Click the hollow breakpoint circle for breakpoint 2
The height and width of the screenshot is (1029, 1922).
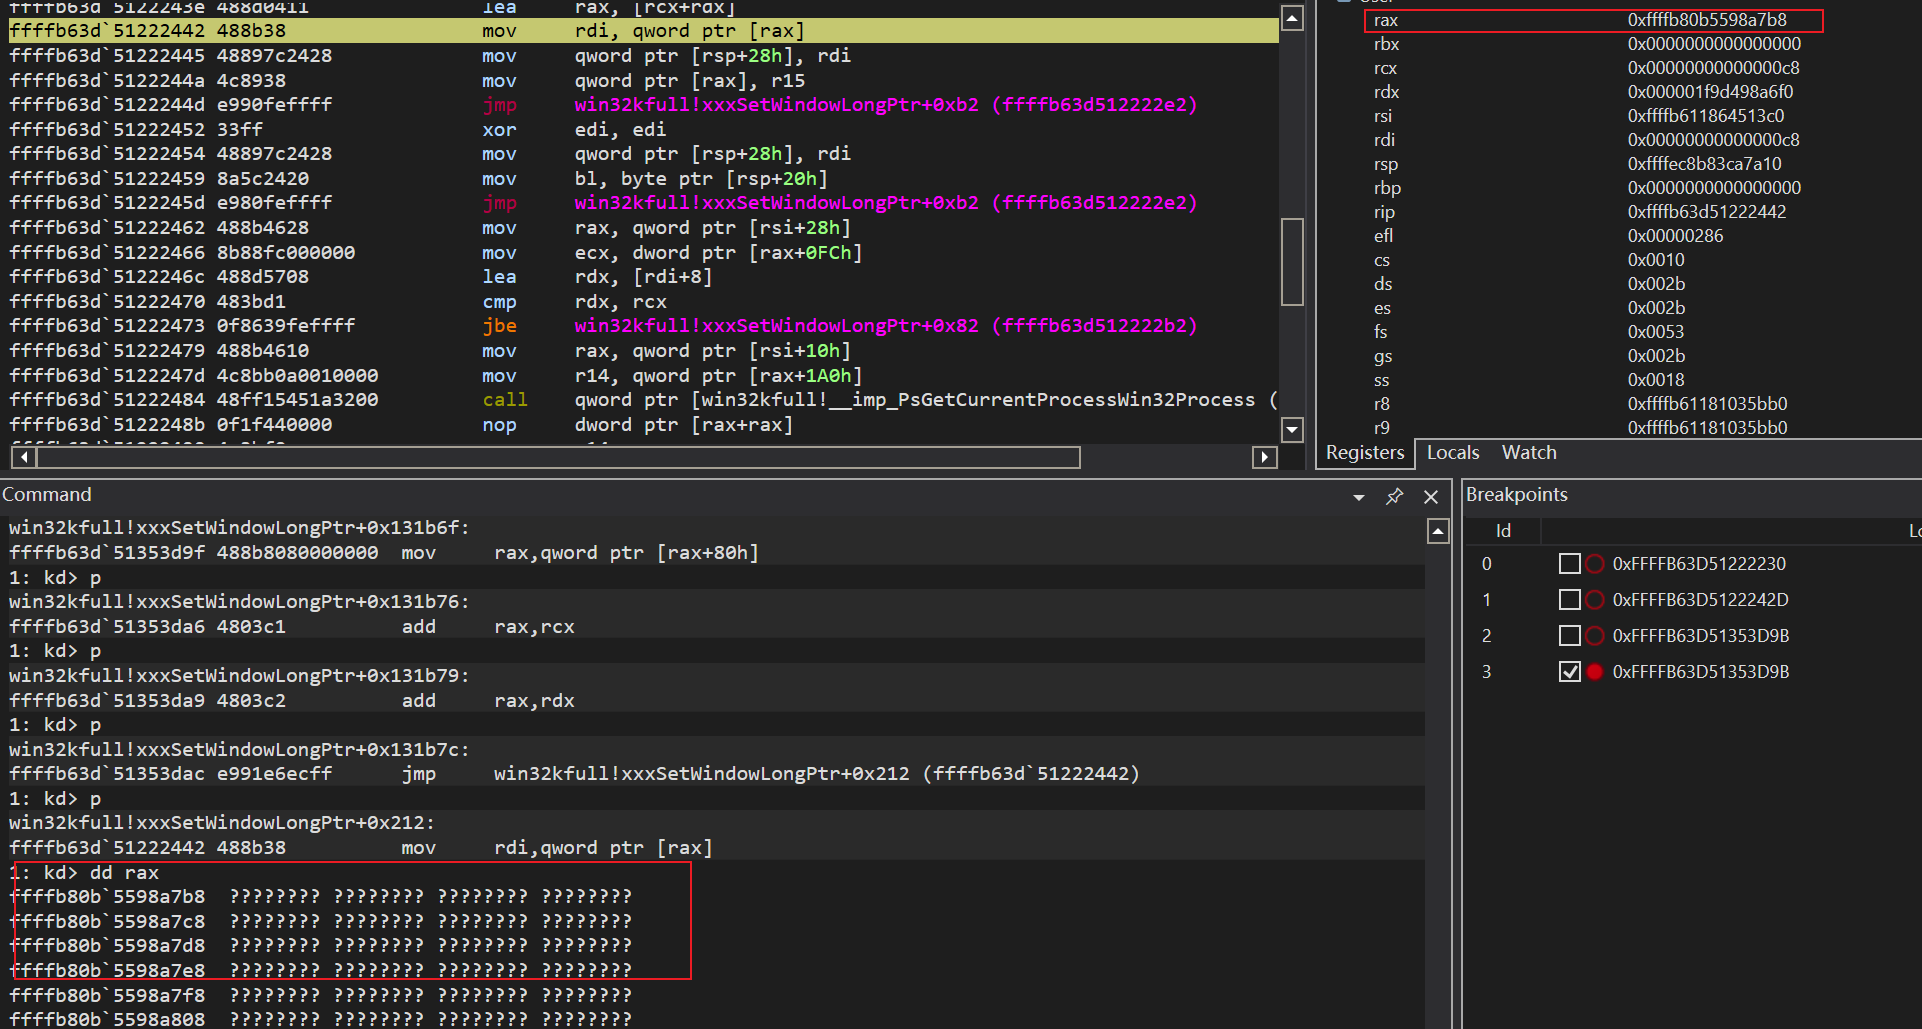click(x=1595, y=636)
